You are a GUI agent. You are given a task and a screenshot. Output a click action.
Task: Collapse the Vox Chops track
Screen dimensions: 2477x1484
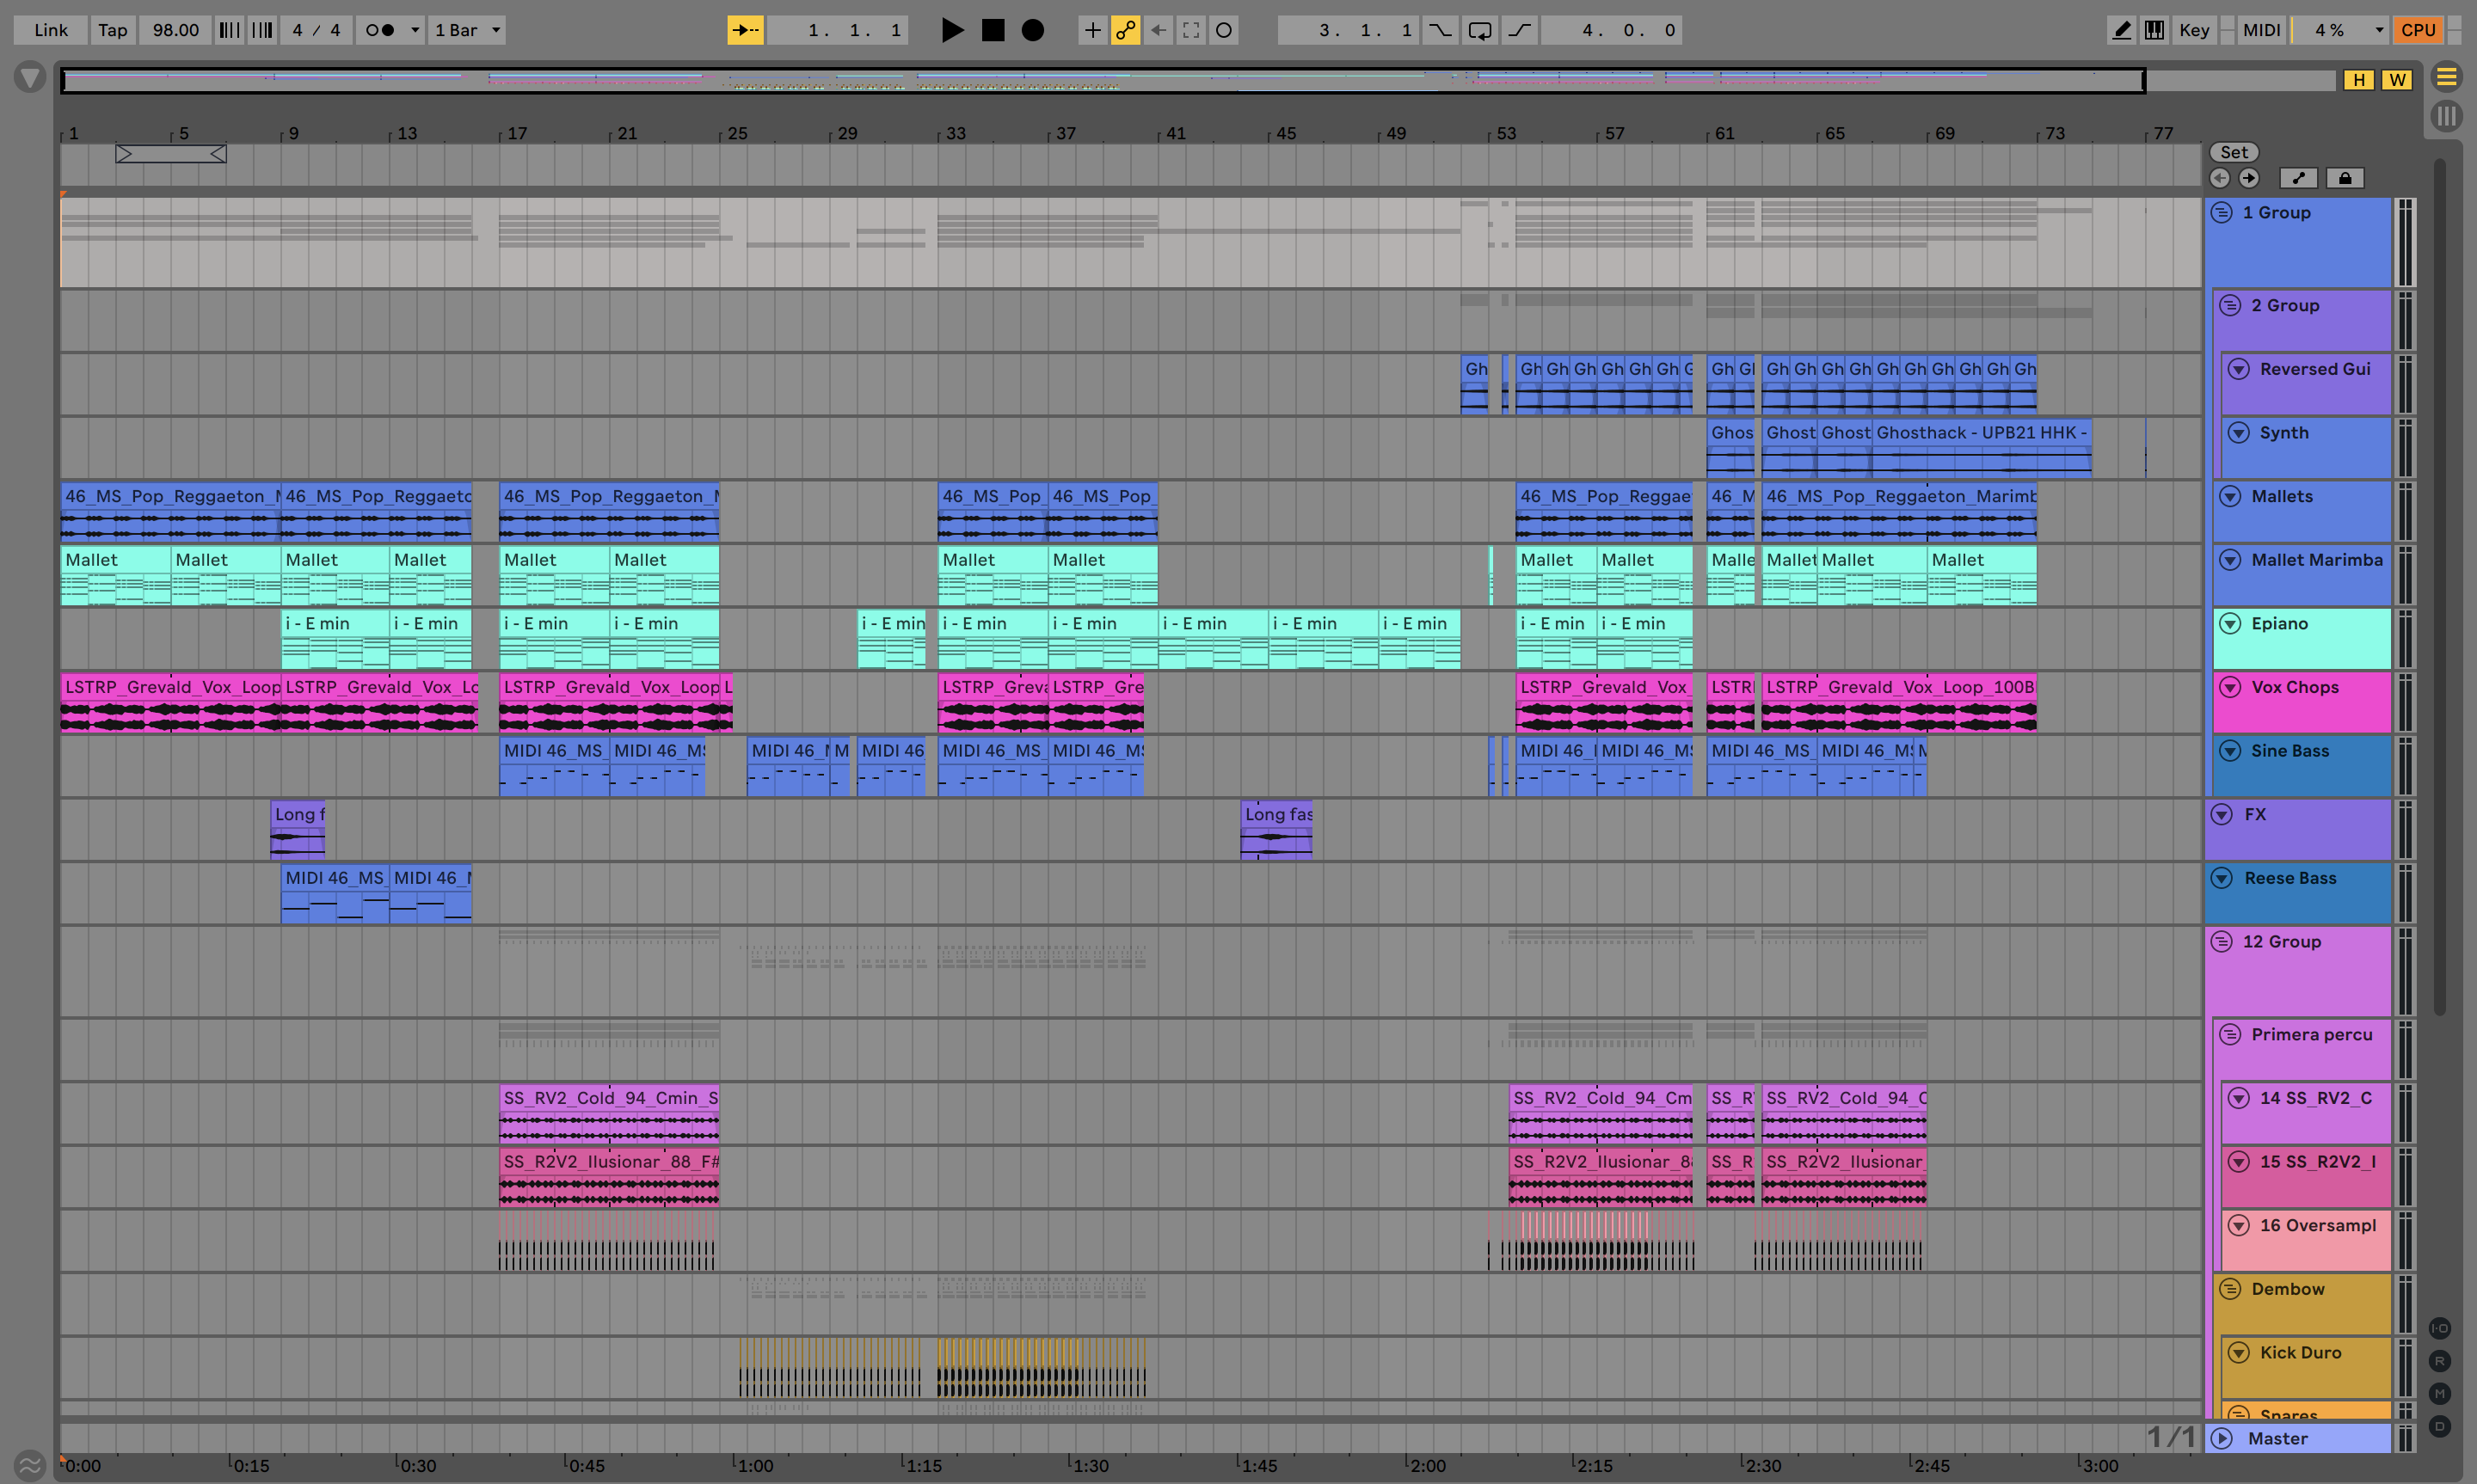pos(2231,687)
